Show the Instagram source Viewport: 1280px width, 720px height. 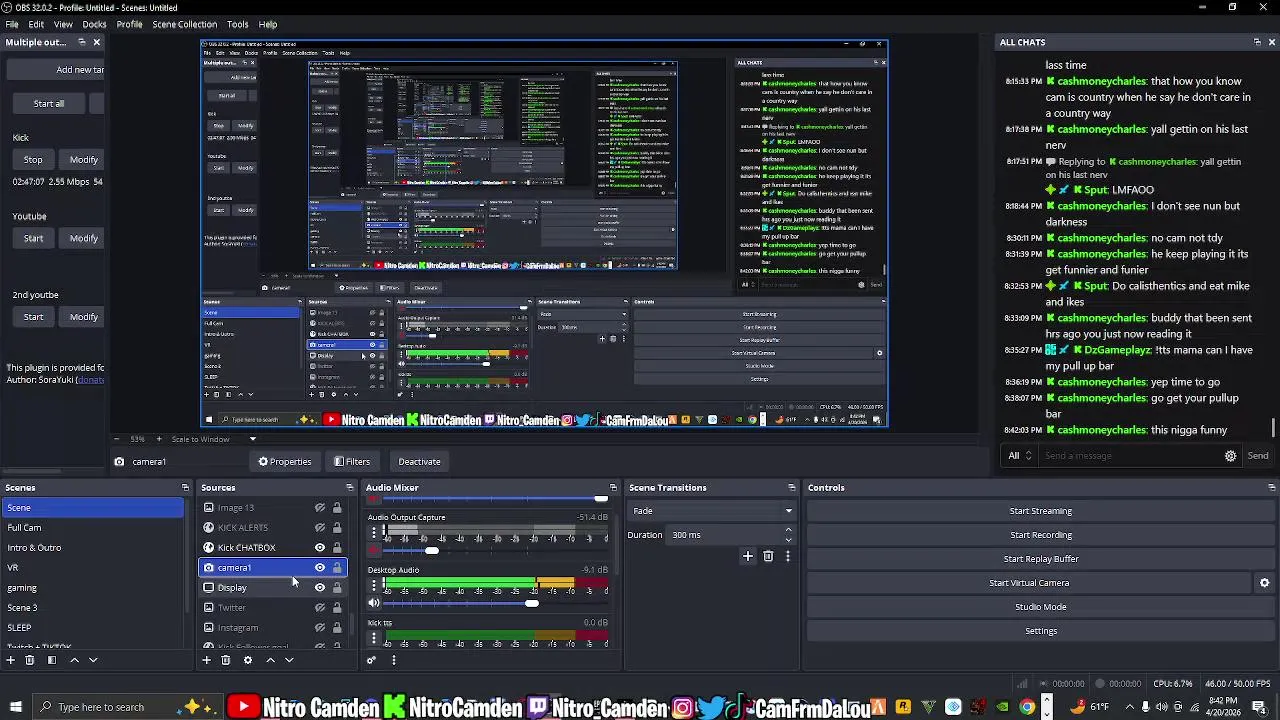320,628
